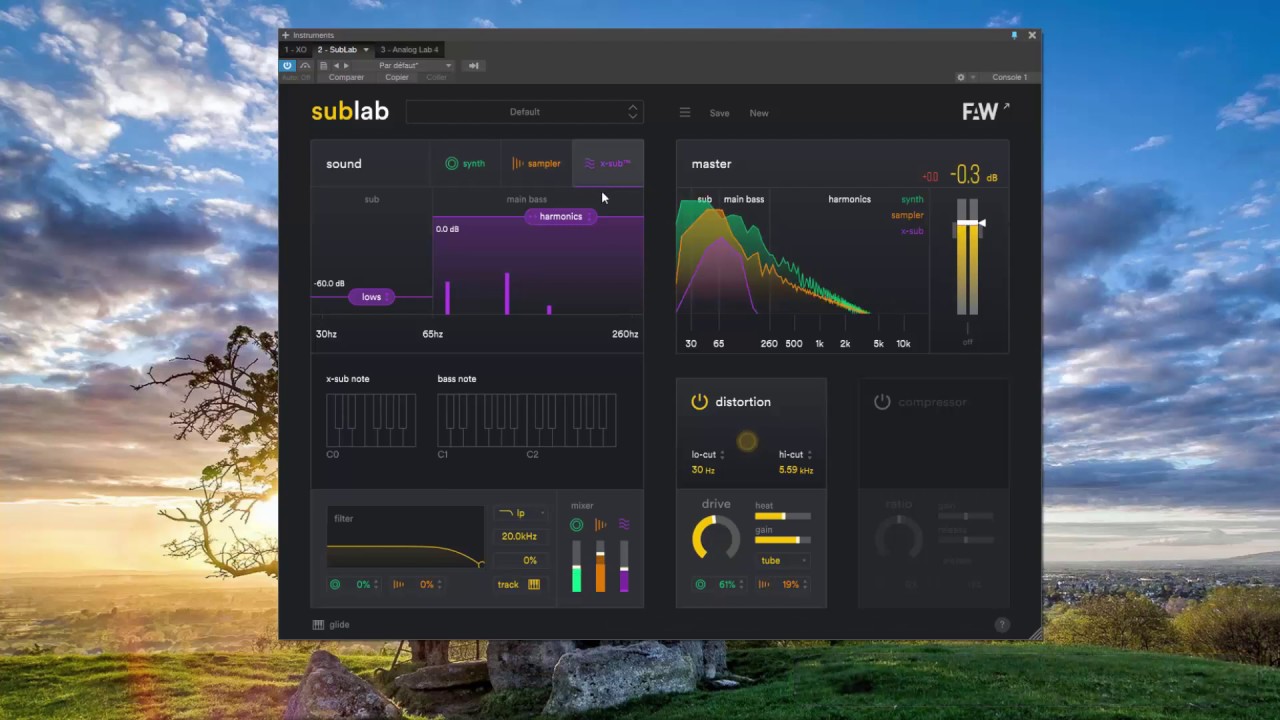Click the Console 1 label
This screenshot has height=720, width=1280.
[x=1009, y=77]
